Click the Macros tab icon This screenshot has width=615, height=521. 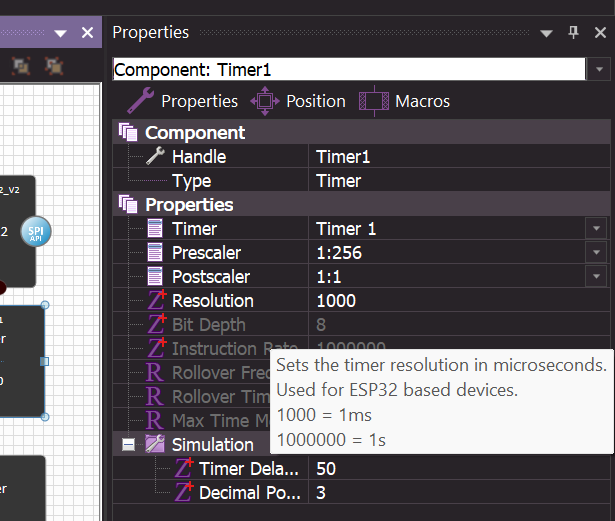coord(374,101)
